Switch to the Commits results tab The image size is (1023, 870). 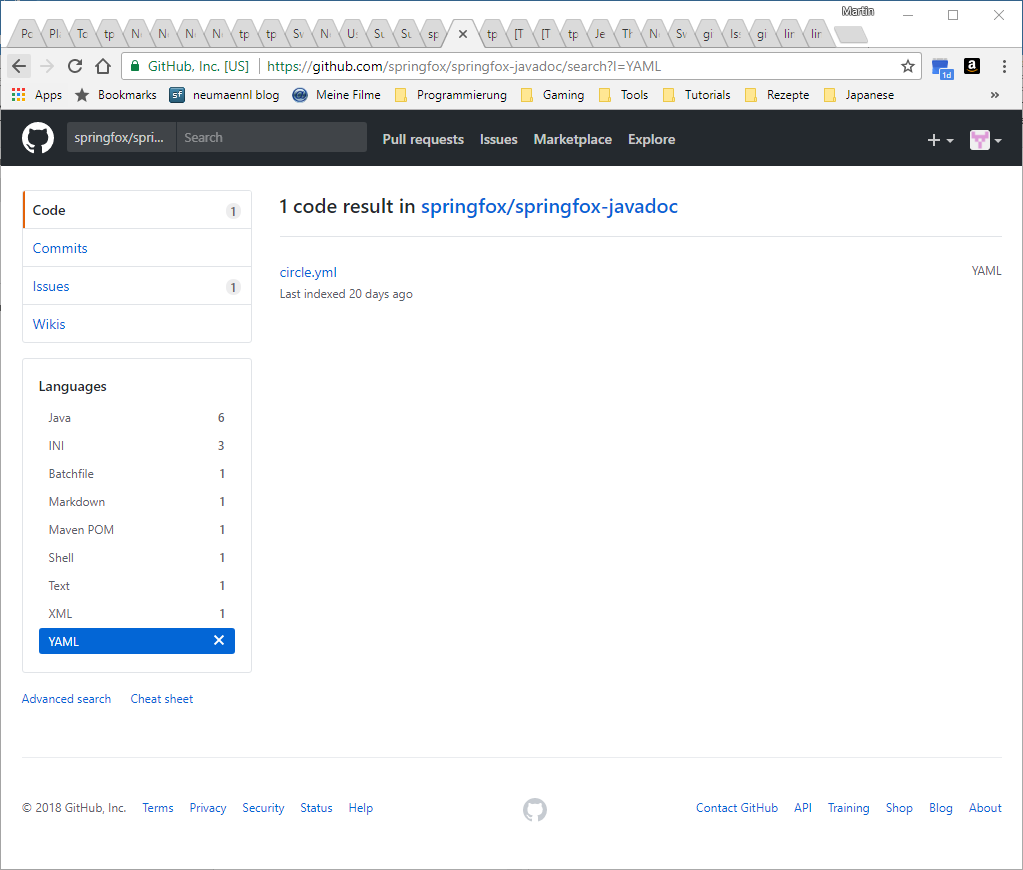60,248
